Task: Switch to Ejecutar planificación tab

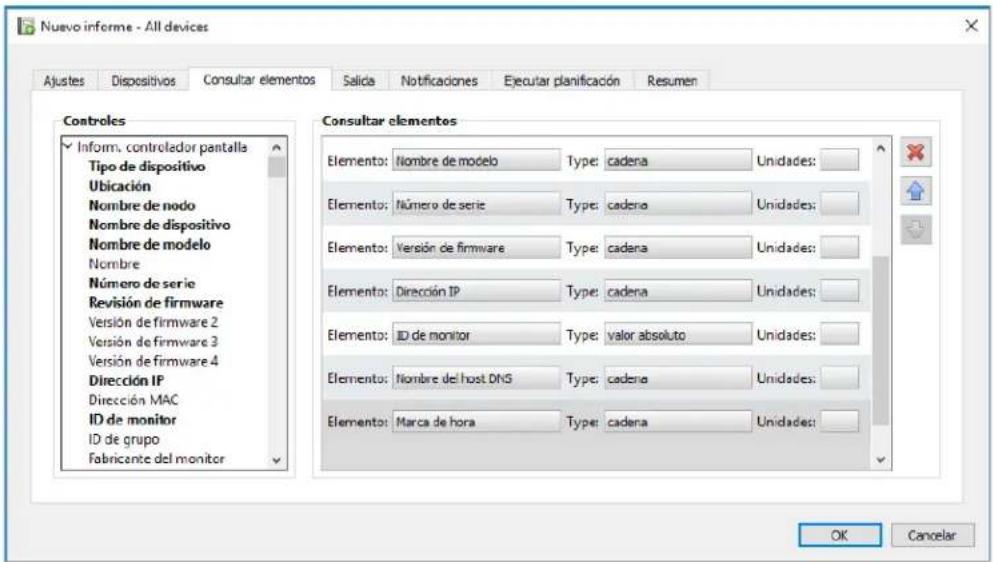Action: click(562, 81)
